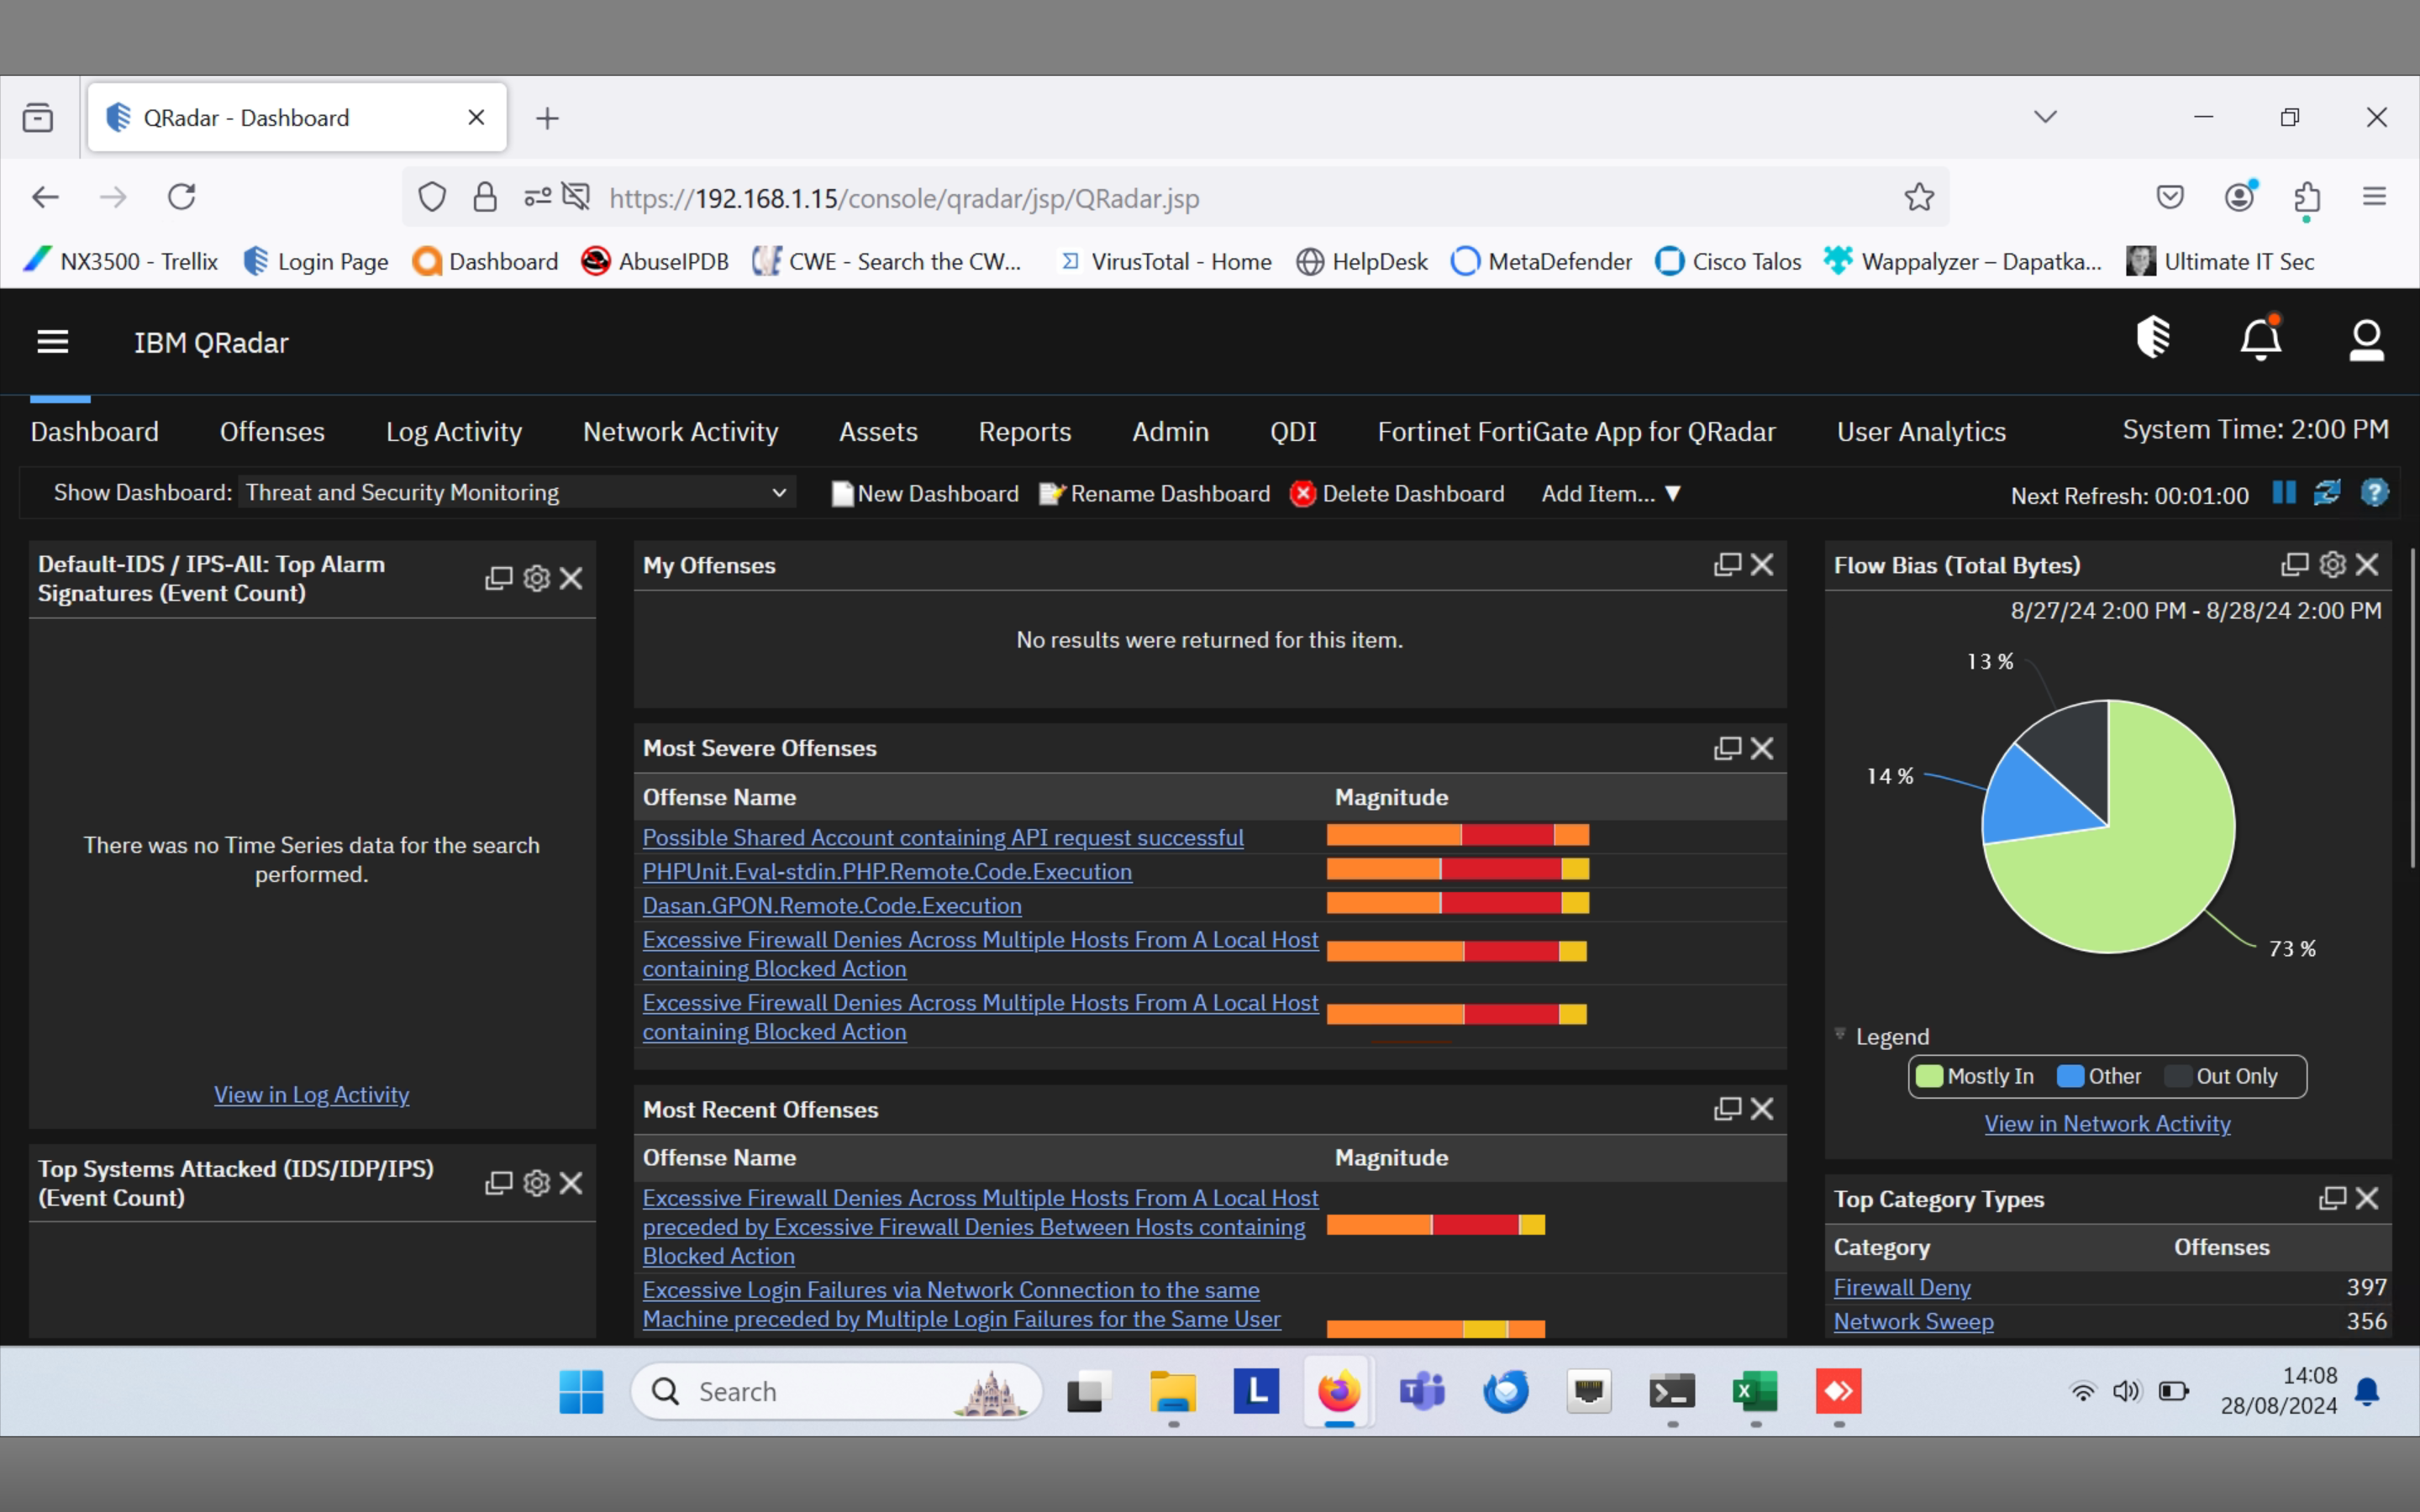This screenshot has width=2420, height=1512.
Task: Remove the Top Category Types panel
Action: [2367, 1198]
